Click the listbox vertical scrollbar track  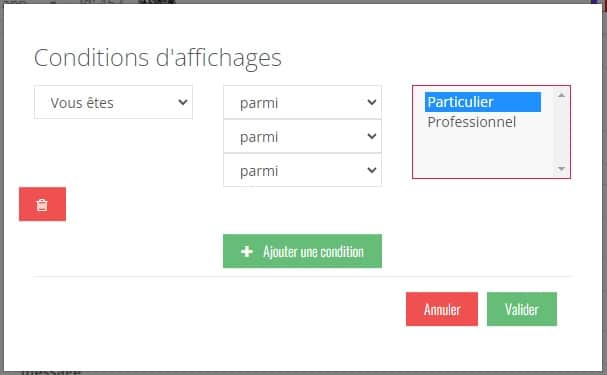tap(561, 132)
